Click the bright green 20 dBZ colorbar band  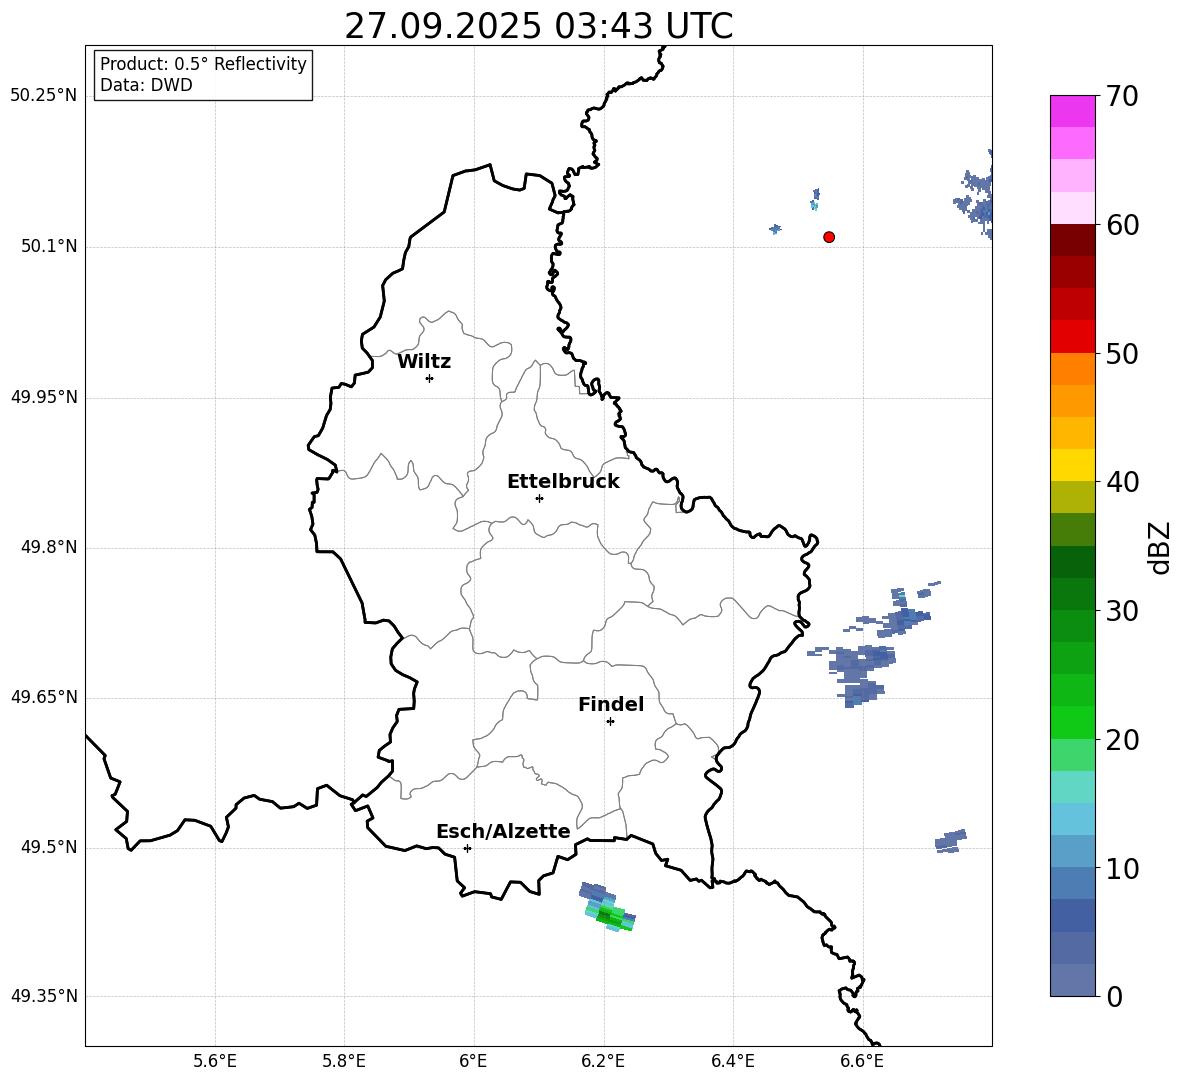point(1072,722)
